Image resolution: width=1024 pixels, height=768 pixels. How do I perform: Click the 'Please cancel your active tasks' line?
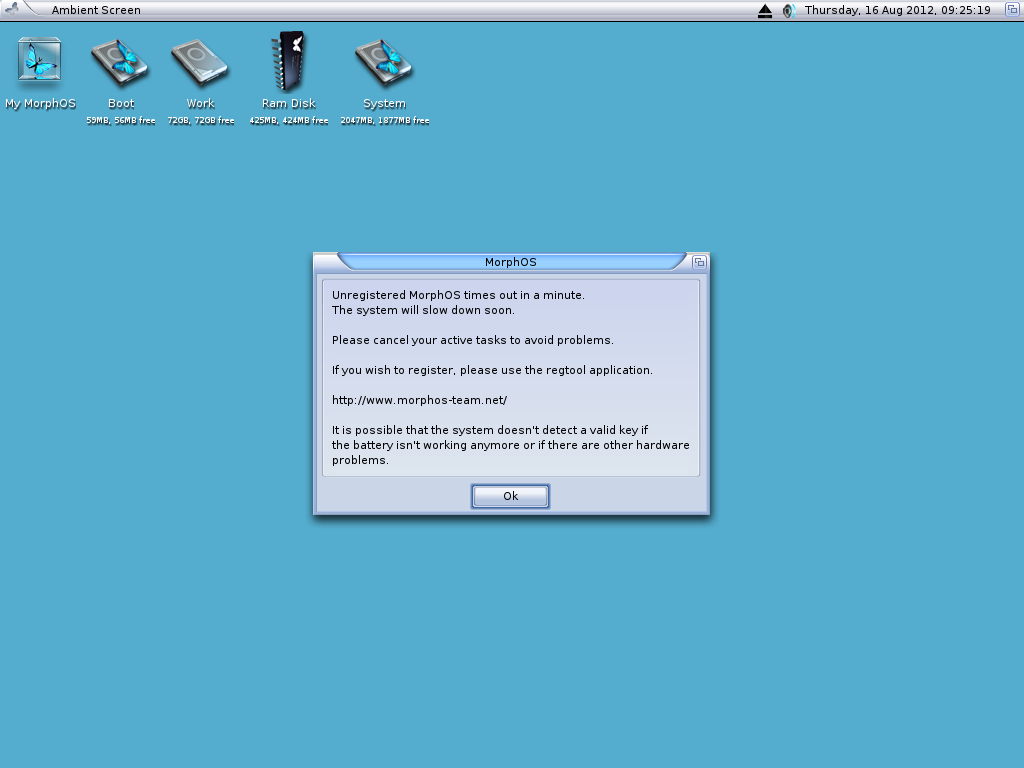(473, 340)
